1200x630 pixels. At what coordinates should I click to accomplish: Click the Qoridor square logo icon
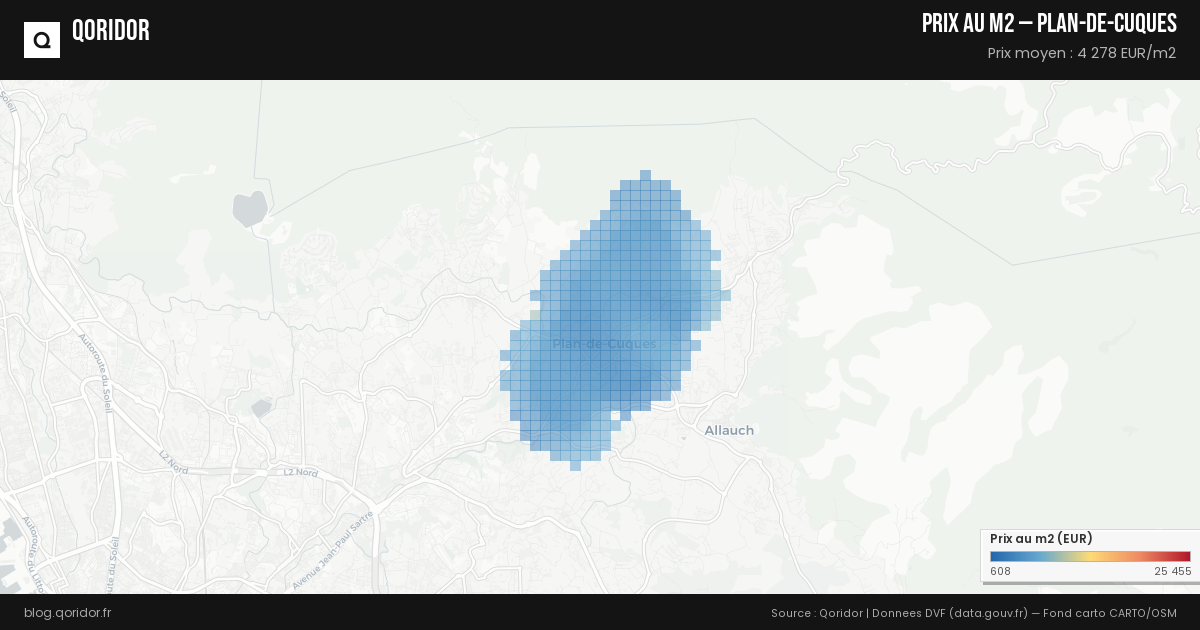[x=42, y=40]
